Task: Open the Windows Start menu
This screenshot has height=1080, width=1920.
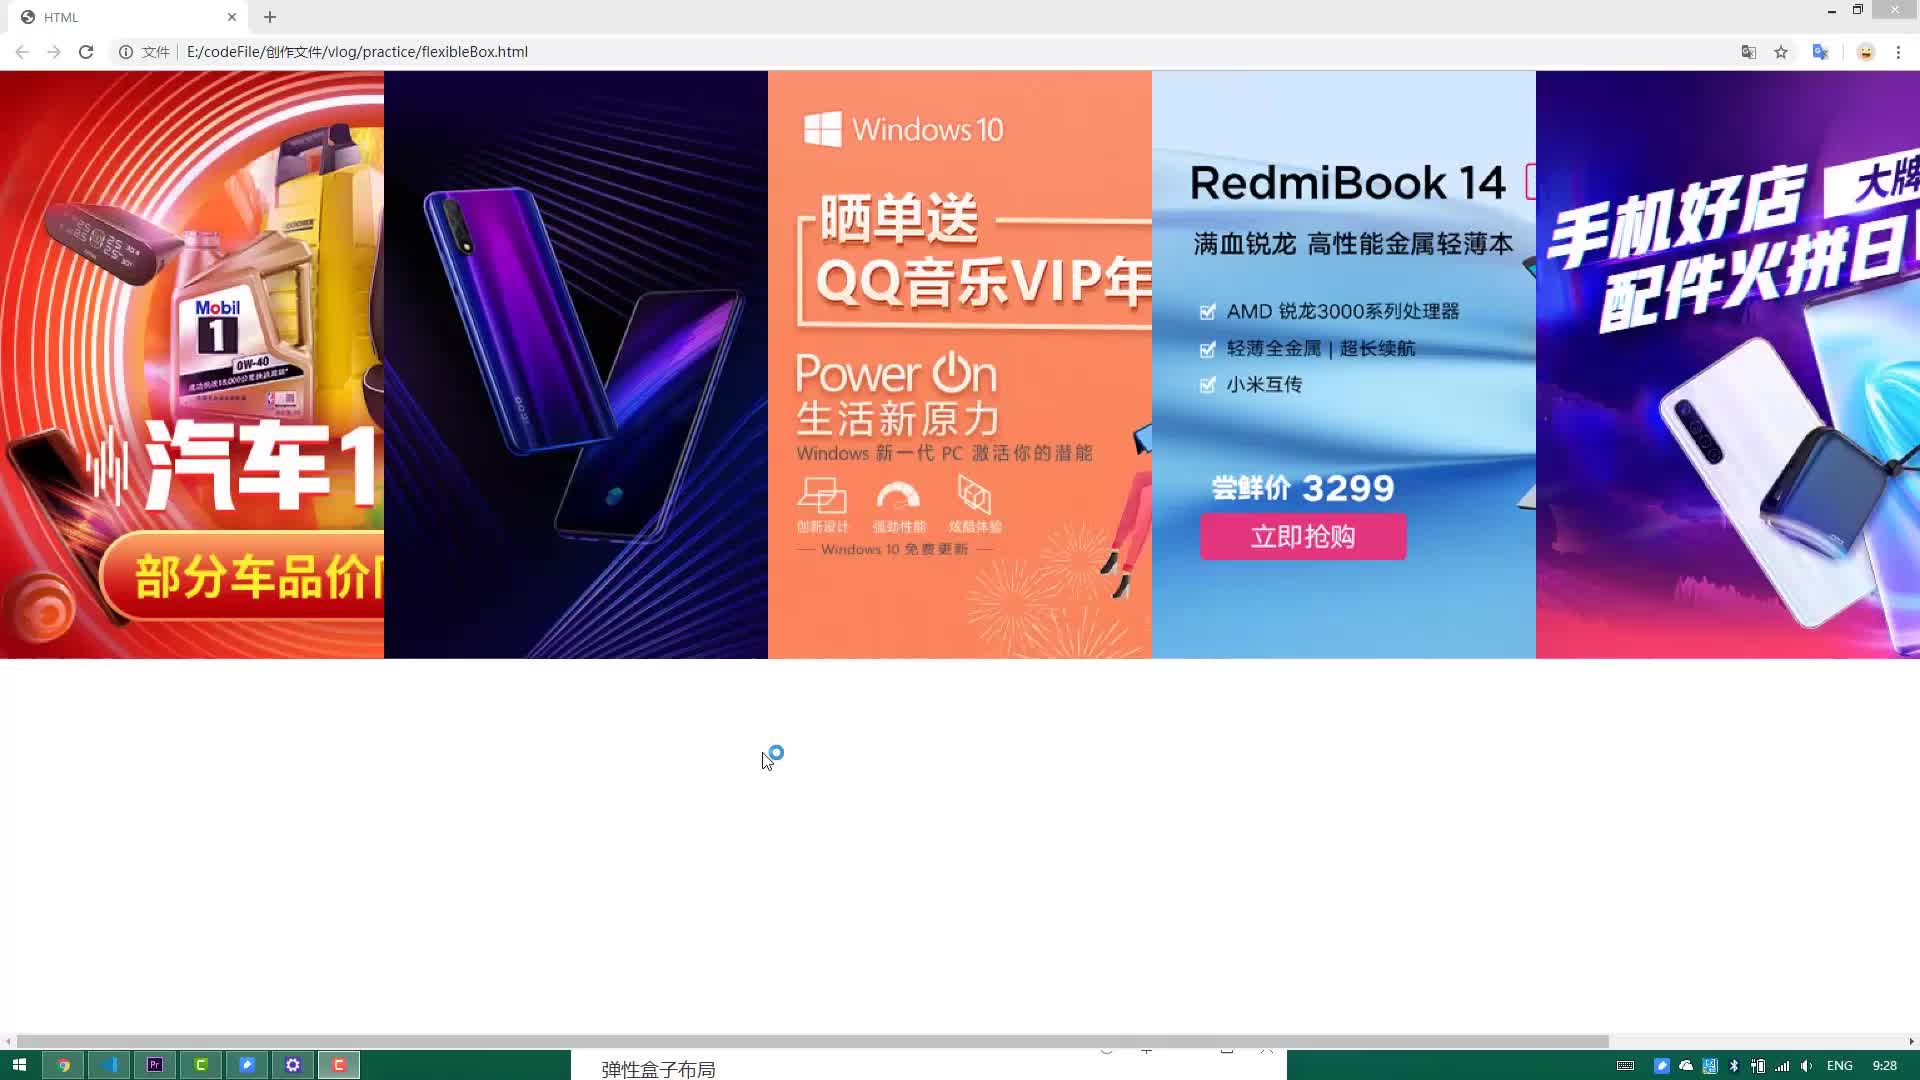Action: coord(19,1065)
